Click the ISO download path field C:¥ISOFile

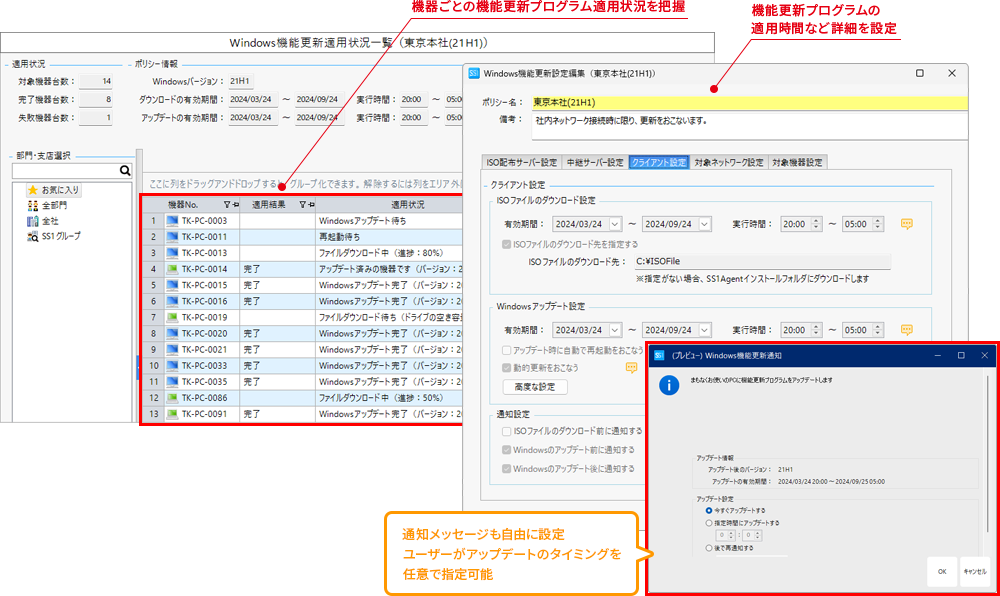762,261
